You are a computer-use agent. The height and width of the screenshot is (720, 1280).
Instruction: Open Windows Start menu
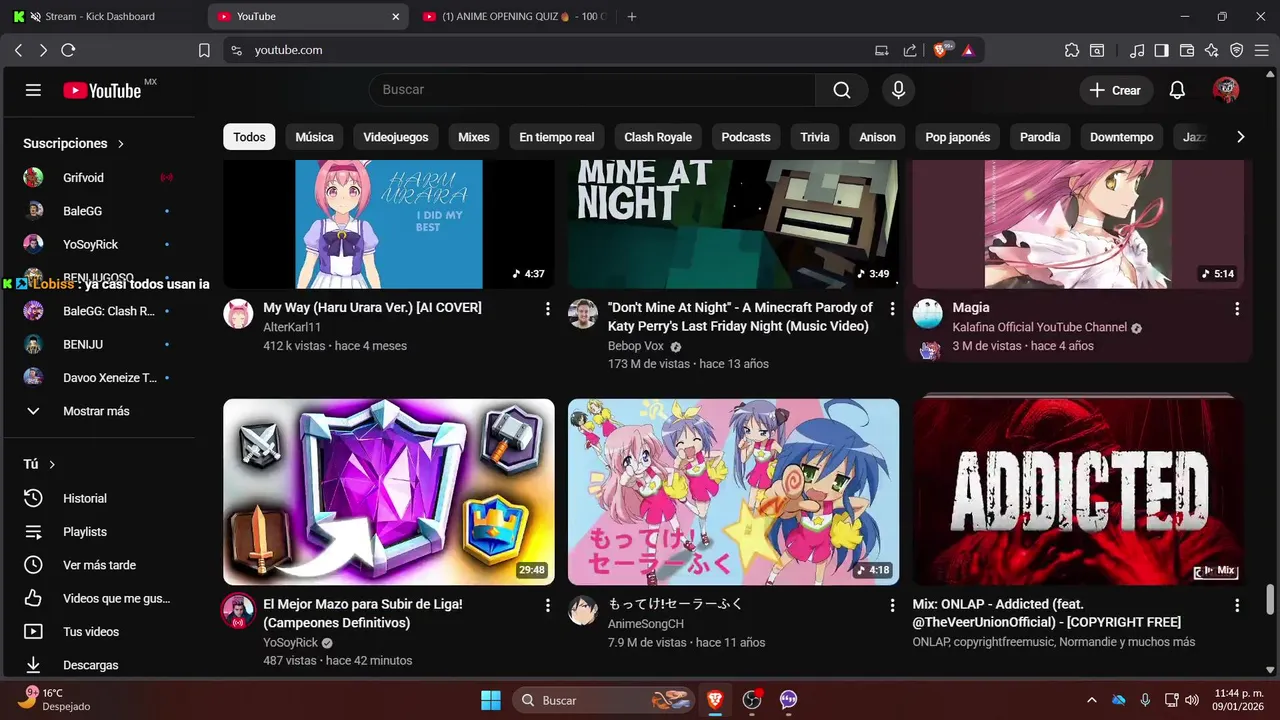[x=490, y=700]
